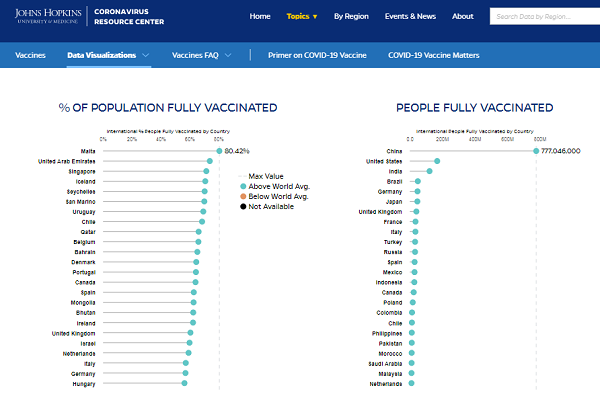
Task: Select the Seychelles data dot
Action: click(205, 191)
